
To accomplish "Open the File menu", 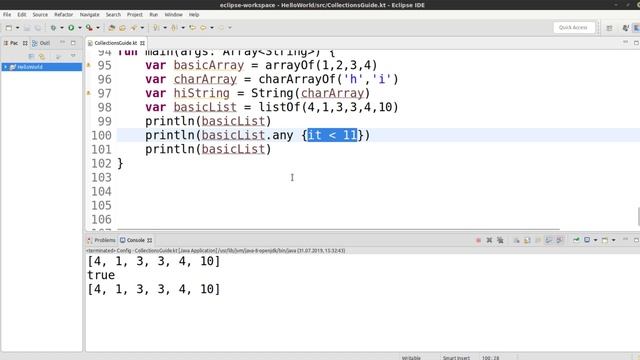I will [x=7, y=15].
